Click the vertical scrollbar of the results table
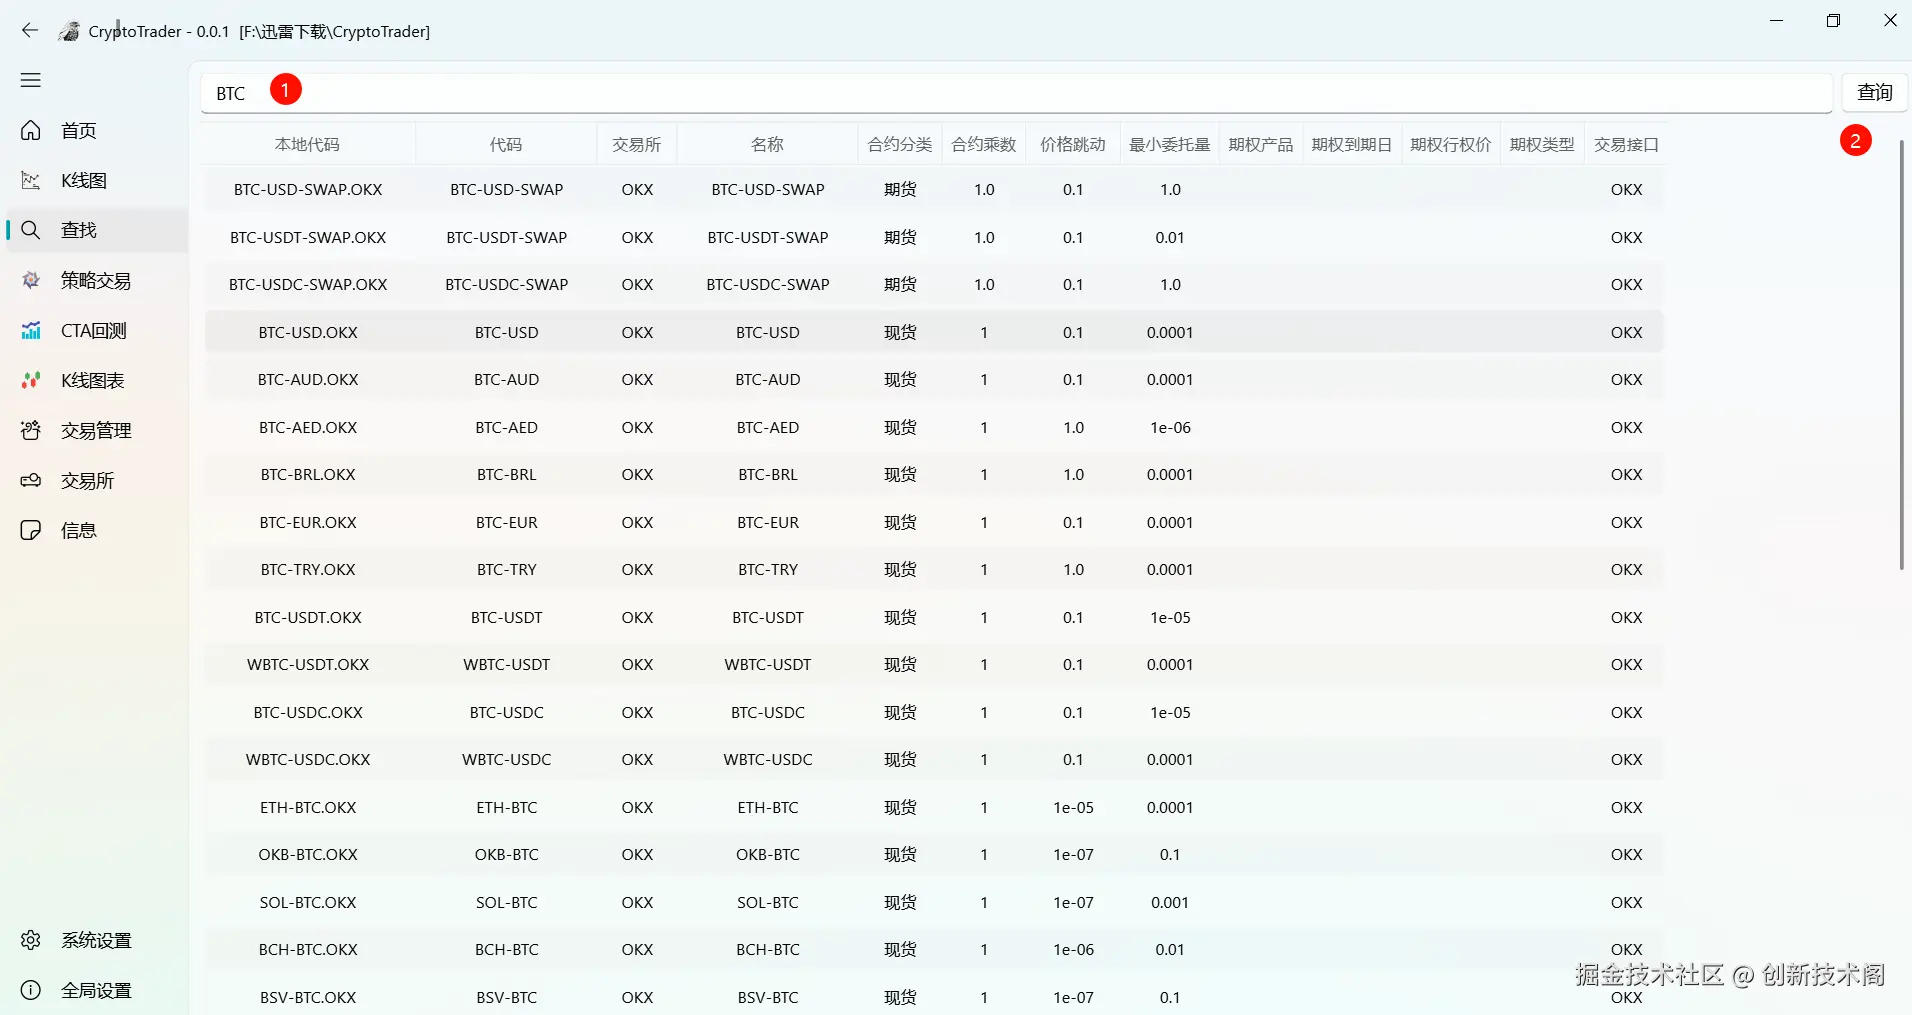This screenshot has height=1015, width=1912. tap(1901, 355)
